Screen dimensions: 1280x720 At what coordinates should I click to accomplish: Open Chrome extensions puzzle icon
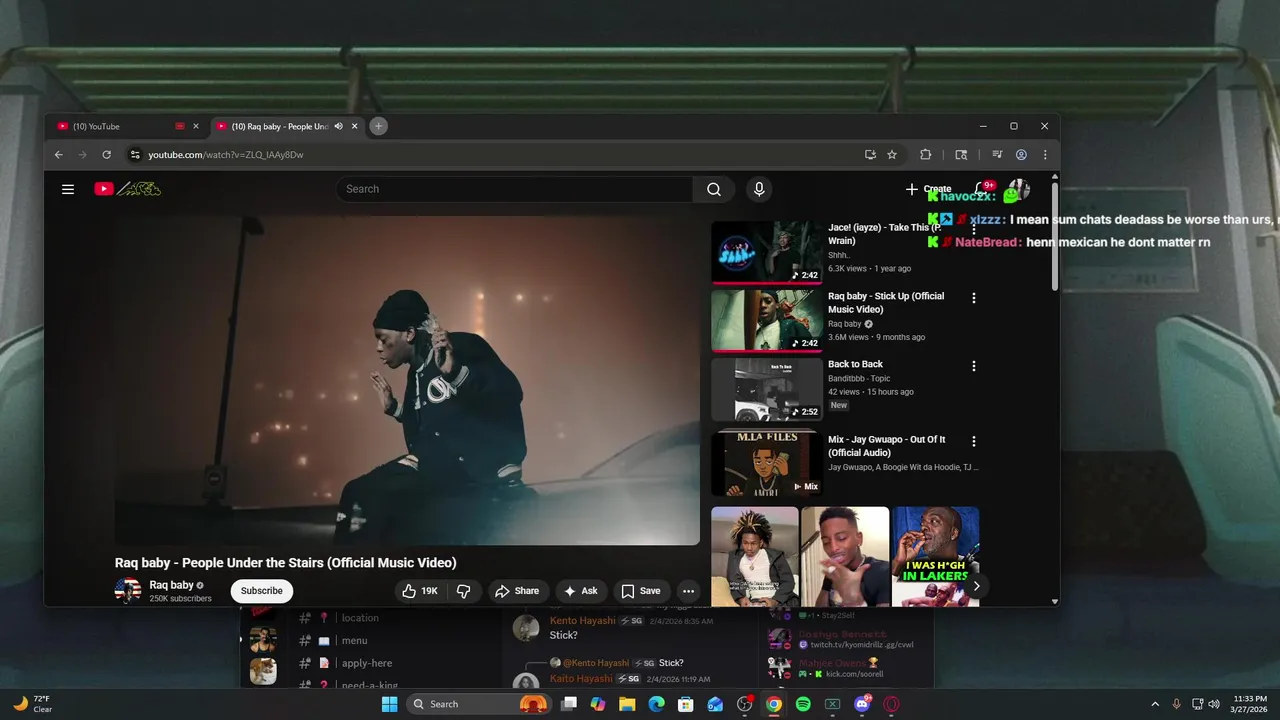coord(925,155)
